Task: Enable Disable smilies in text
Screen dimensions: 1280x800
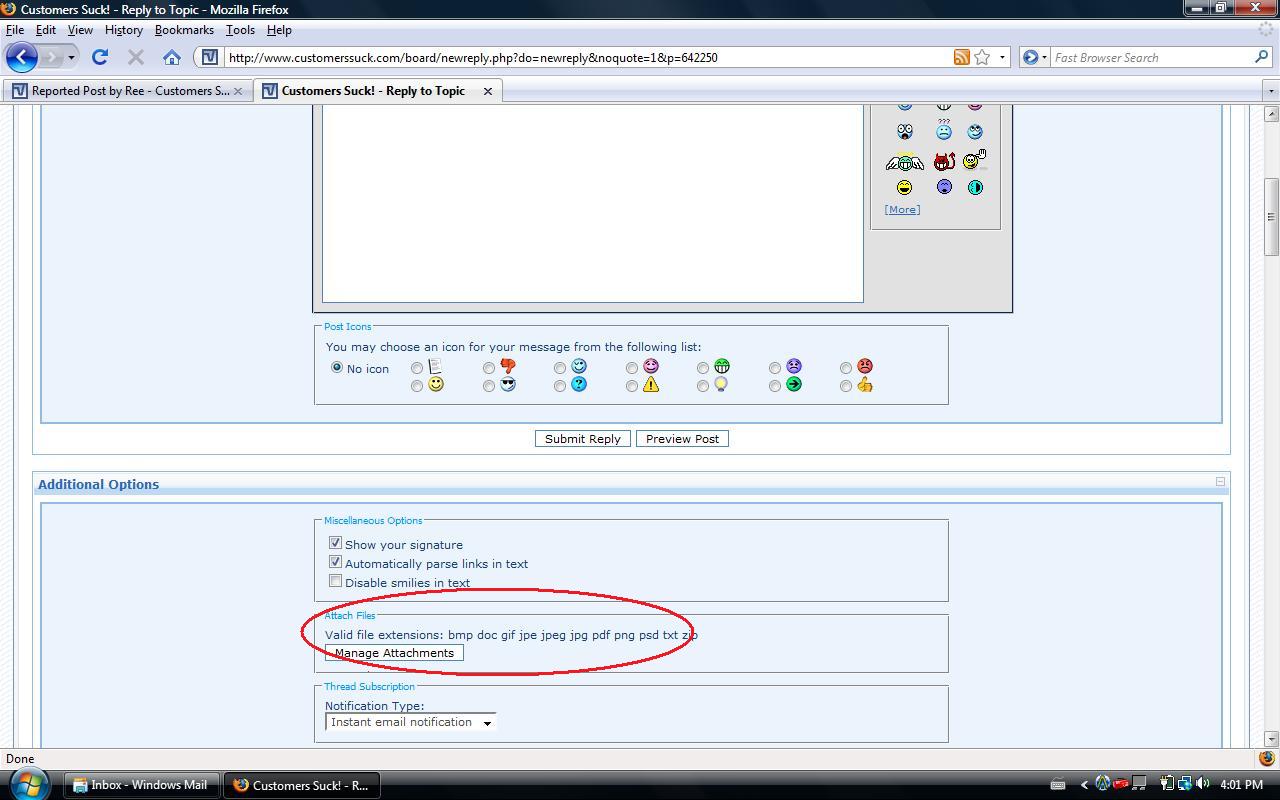Action: tap(336, 581)
